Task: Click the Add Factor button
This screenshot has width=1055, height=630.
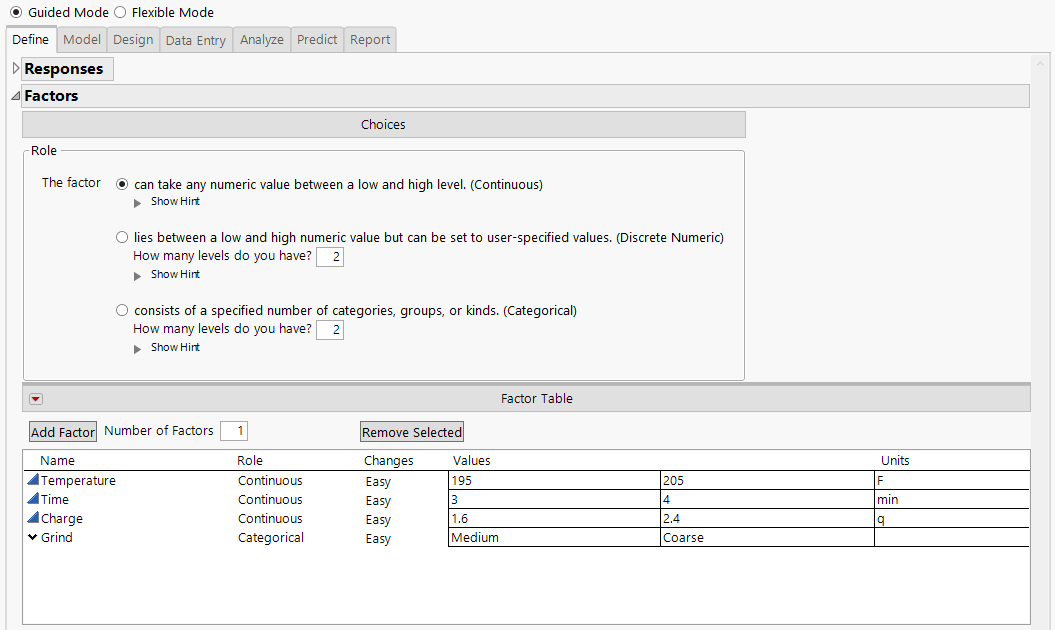Action: coord(62,431)
